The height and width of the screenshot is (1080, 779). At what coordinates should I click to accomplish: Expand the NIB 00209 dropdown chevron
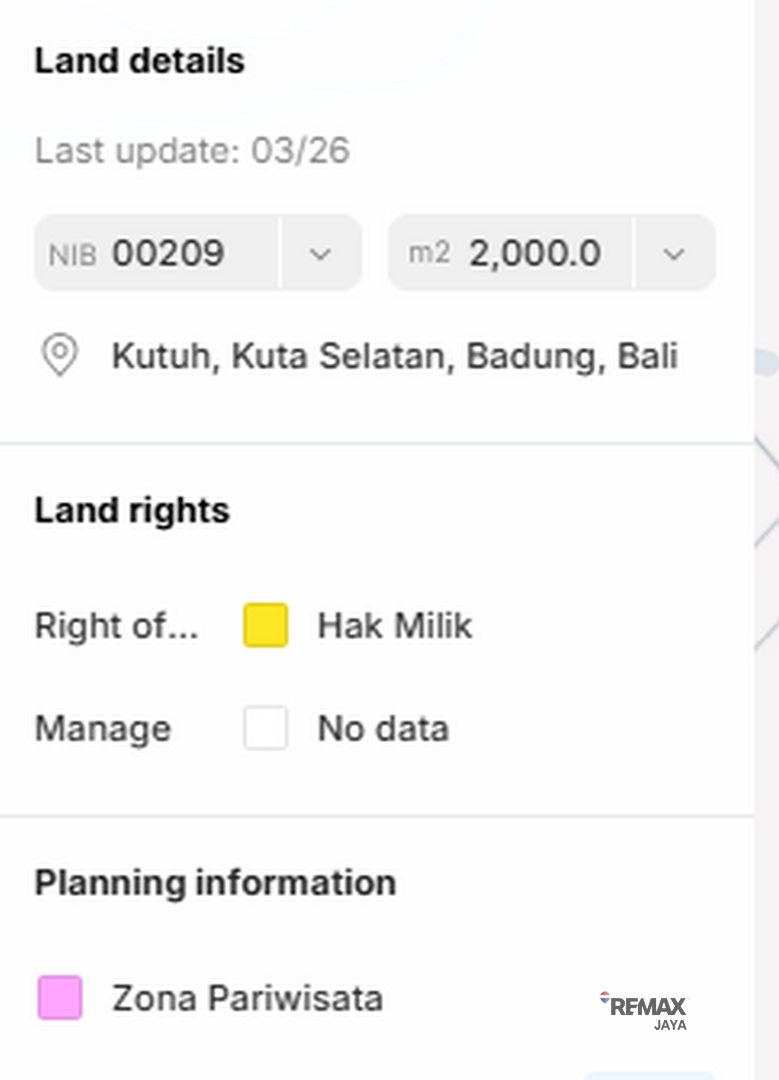pos(320,254)
